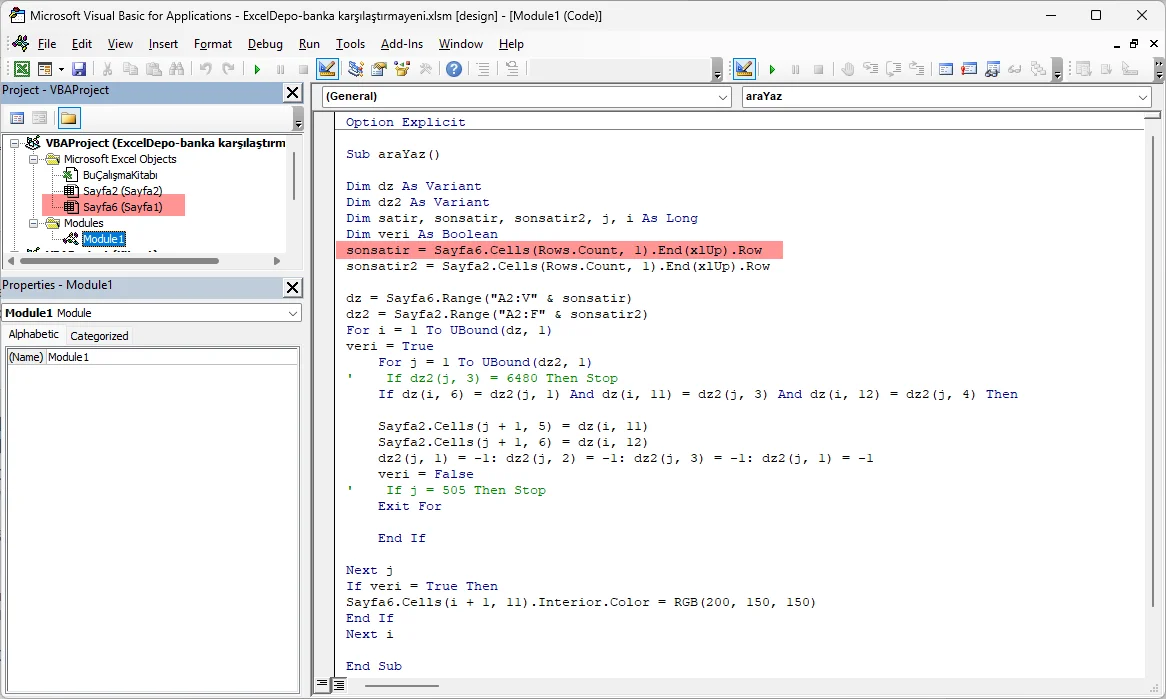Select Sayfa2 (Sayfa2) in the project tree
Screen dimensions: 1166x699
click(x=122, y=191)
